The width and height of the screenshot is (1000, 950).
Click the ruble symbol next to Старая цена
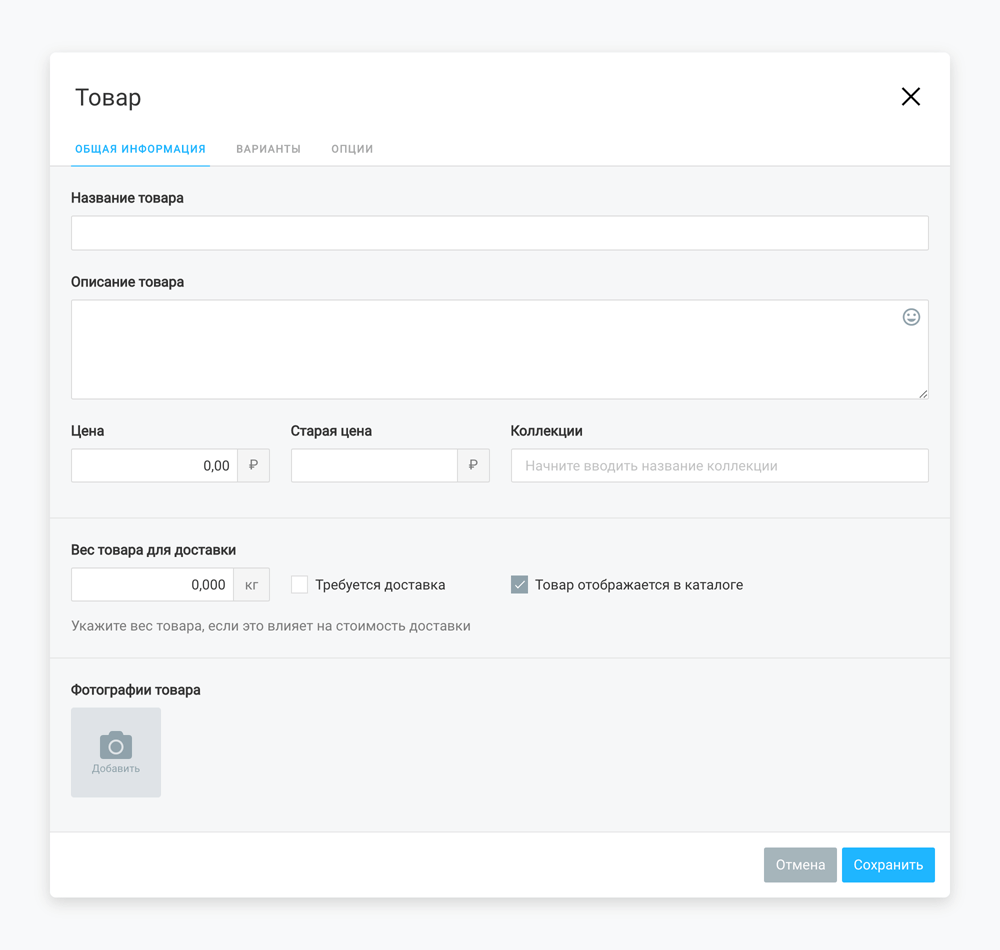click(x=473, y=465)
